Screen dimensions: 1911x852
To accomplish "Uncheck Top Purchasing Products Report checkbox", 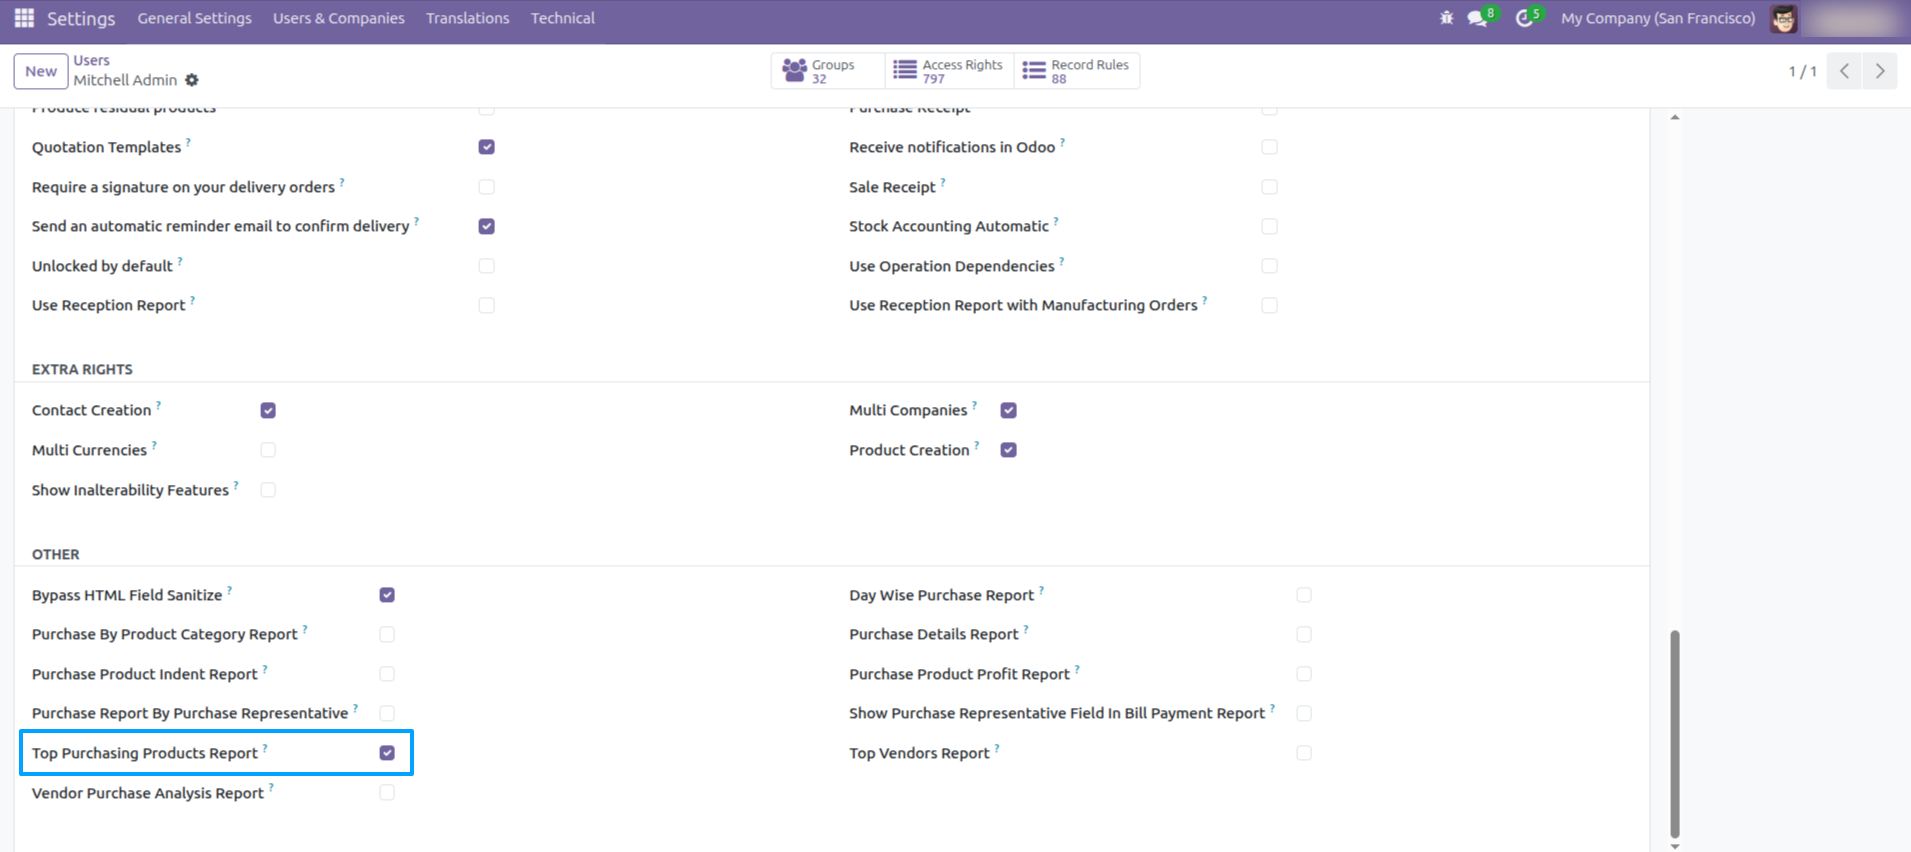I will [x=387, y=753].
